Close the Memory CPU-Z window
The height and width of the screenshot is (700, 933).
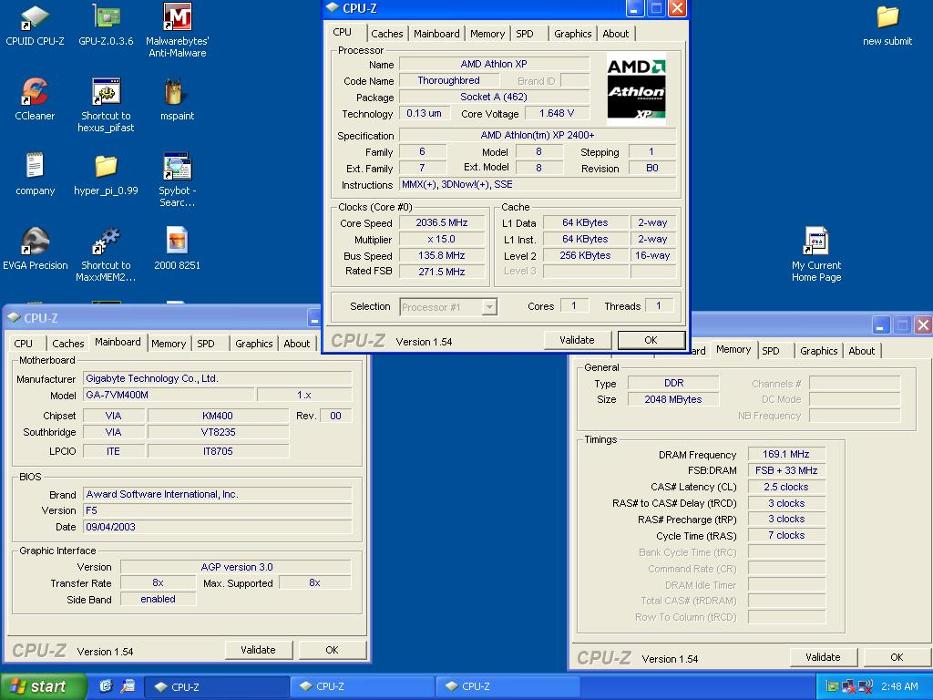923,325
